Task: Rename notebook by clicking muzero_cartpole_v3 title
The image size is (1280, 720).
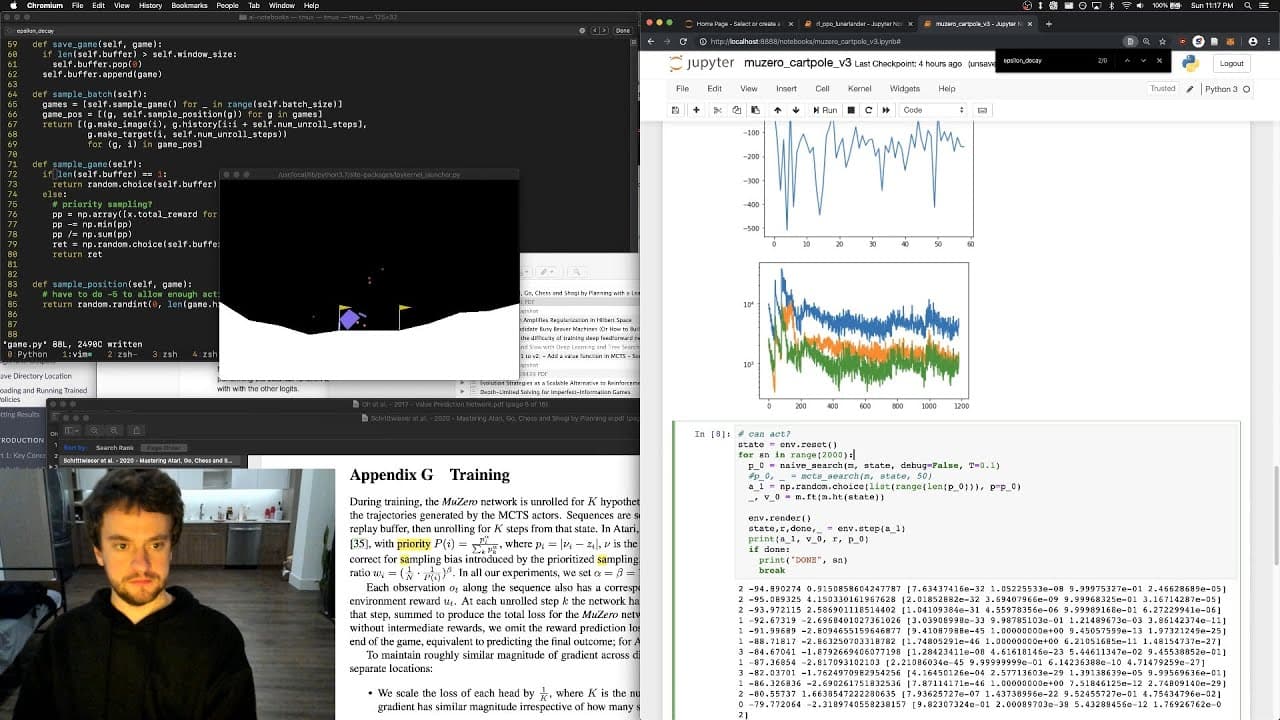Action: [797, 63]
